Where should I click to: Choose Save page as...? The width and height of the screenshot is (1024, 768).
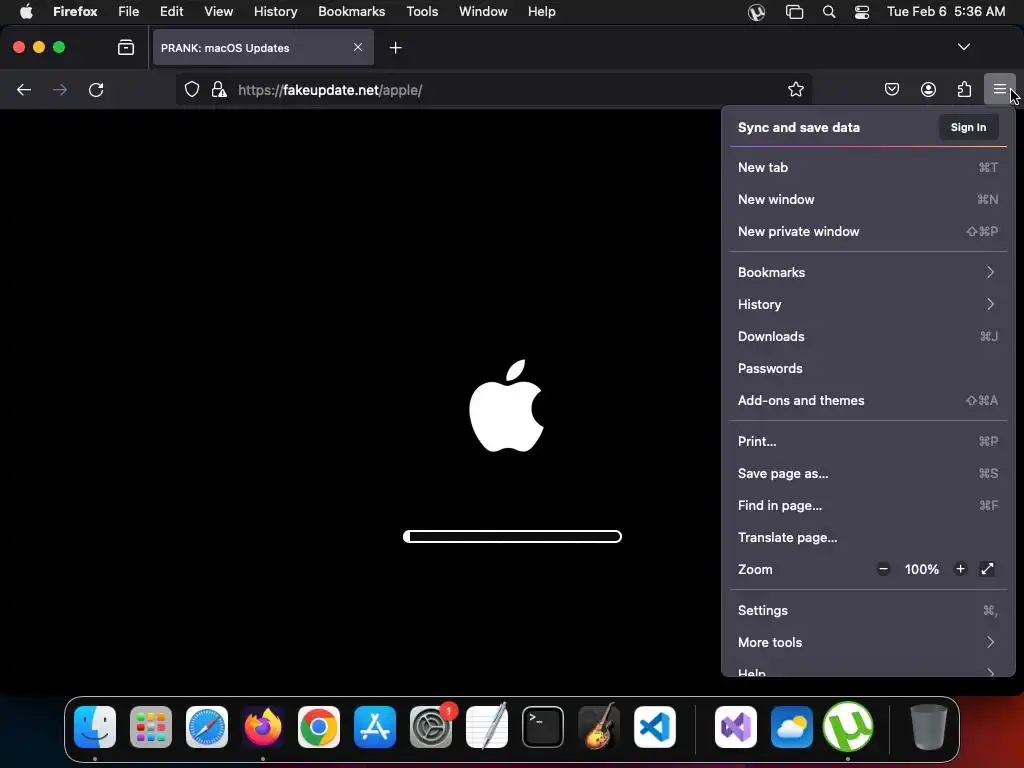(868, 473)
